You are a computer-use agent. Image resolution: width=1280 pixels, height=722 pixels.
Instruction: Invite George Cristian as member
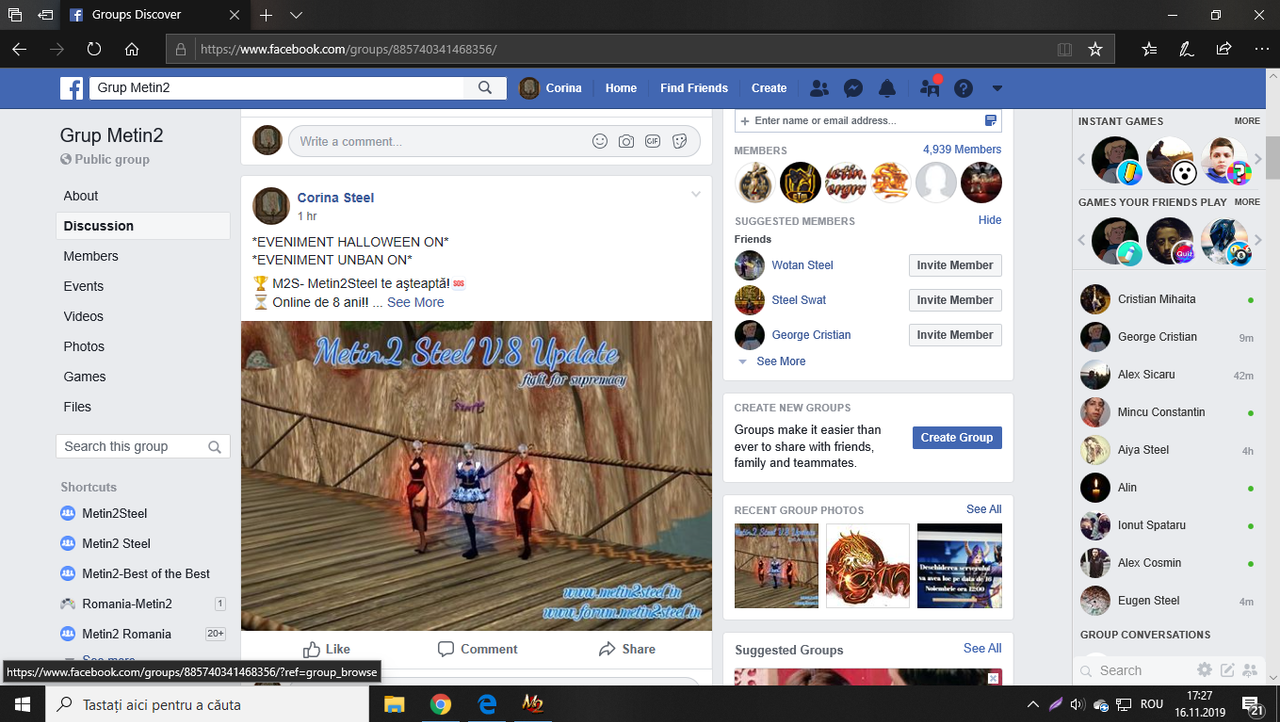(955, 335)
